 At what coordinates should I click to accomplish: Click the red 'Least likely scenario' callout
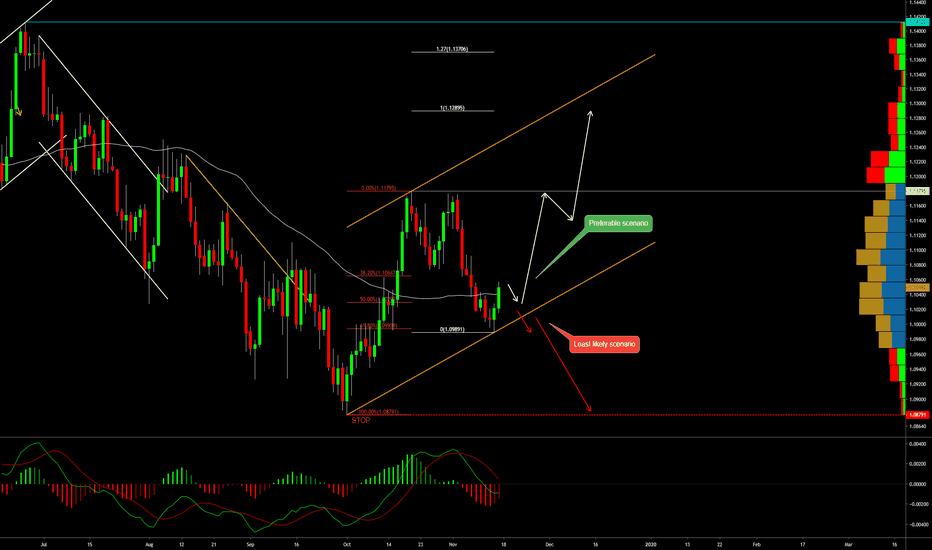(605, 344)
